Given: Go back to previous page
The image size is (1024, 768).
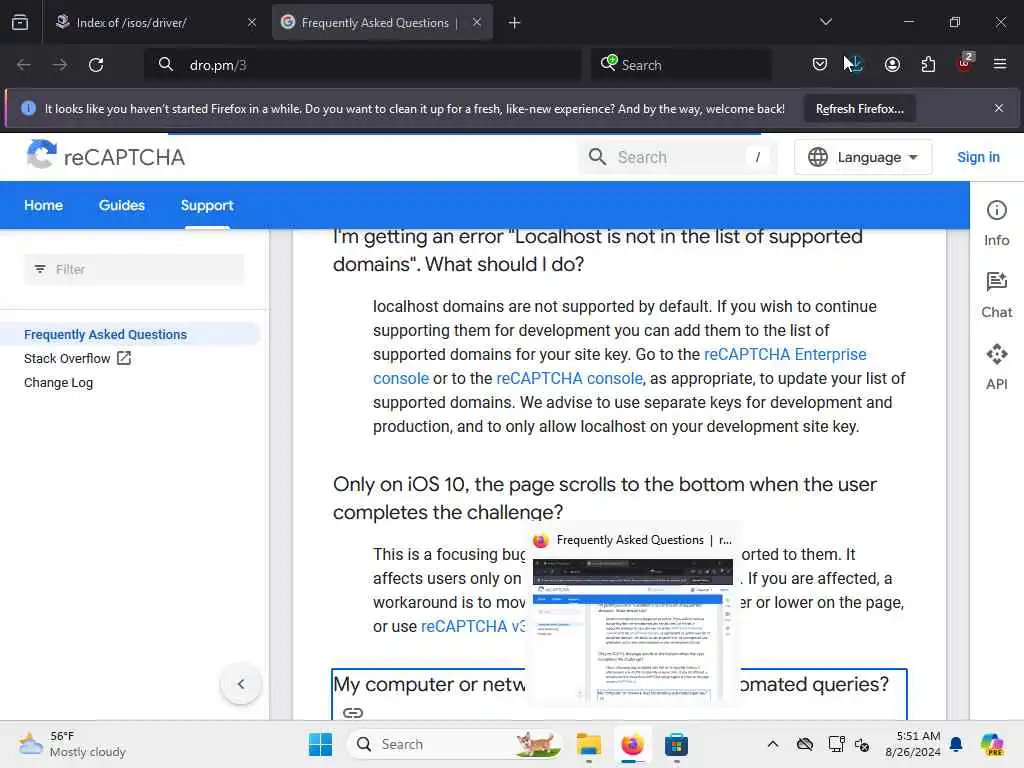Looking at the screenshot, I should pos(24,65).
